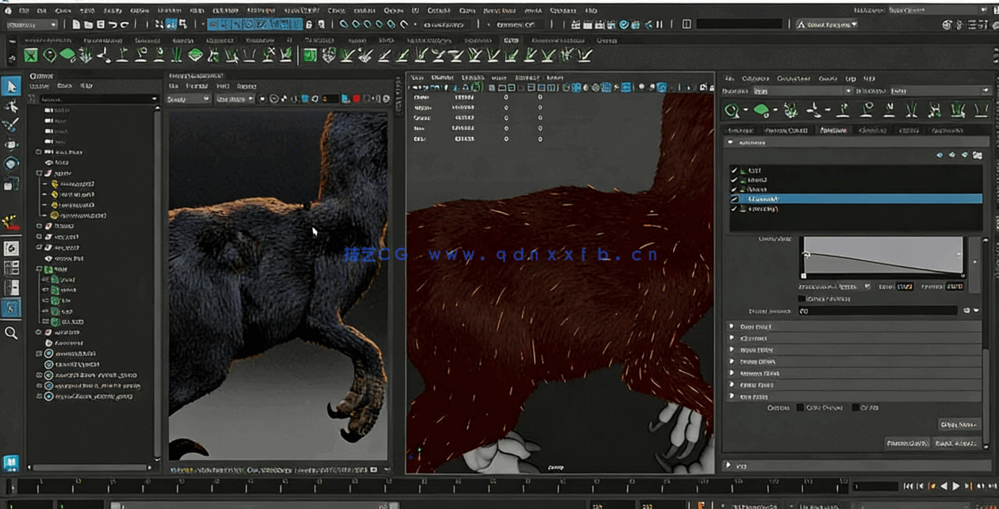Screen dimensions: 999x509
Task: Enable the checkbox below the ramp graph
Action: click(802, 299)
